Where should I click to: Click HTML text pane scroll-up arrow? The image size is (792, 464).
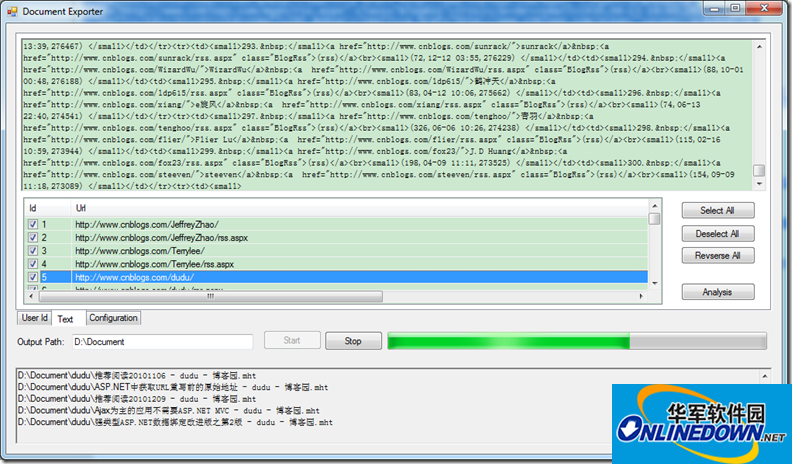click(759, 46)
